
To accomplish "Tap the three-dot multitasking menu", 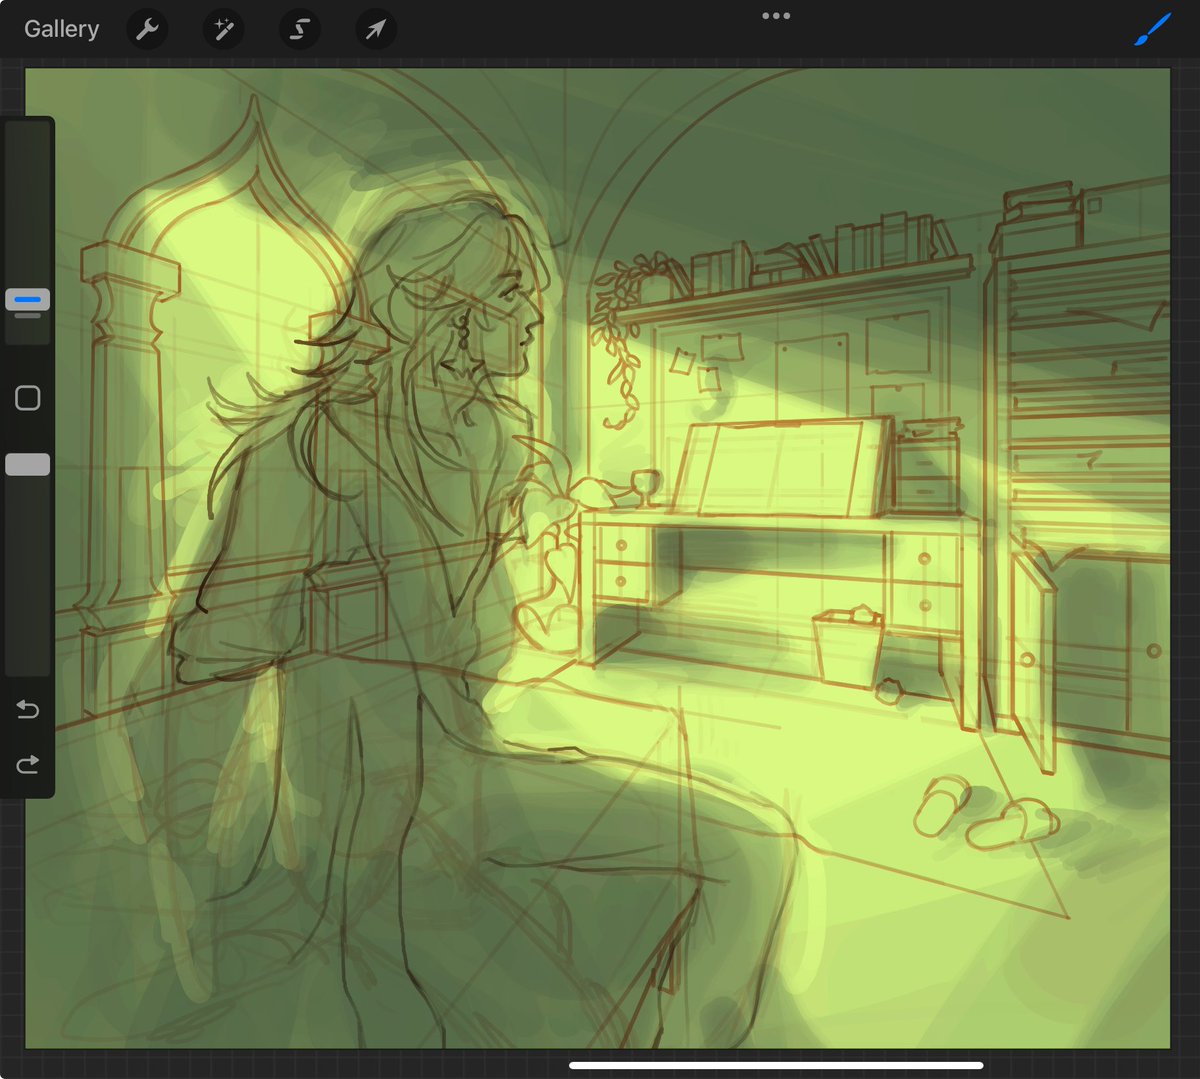I will [x=776, y=16].
